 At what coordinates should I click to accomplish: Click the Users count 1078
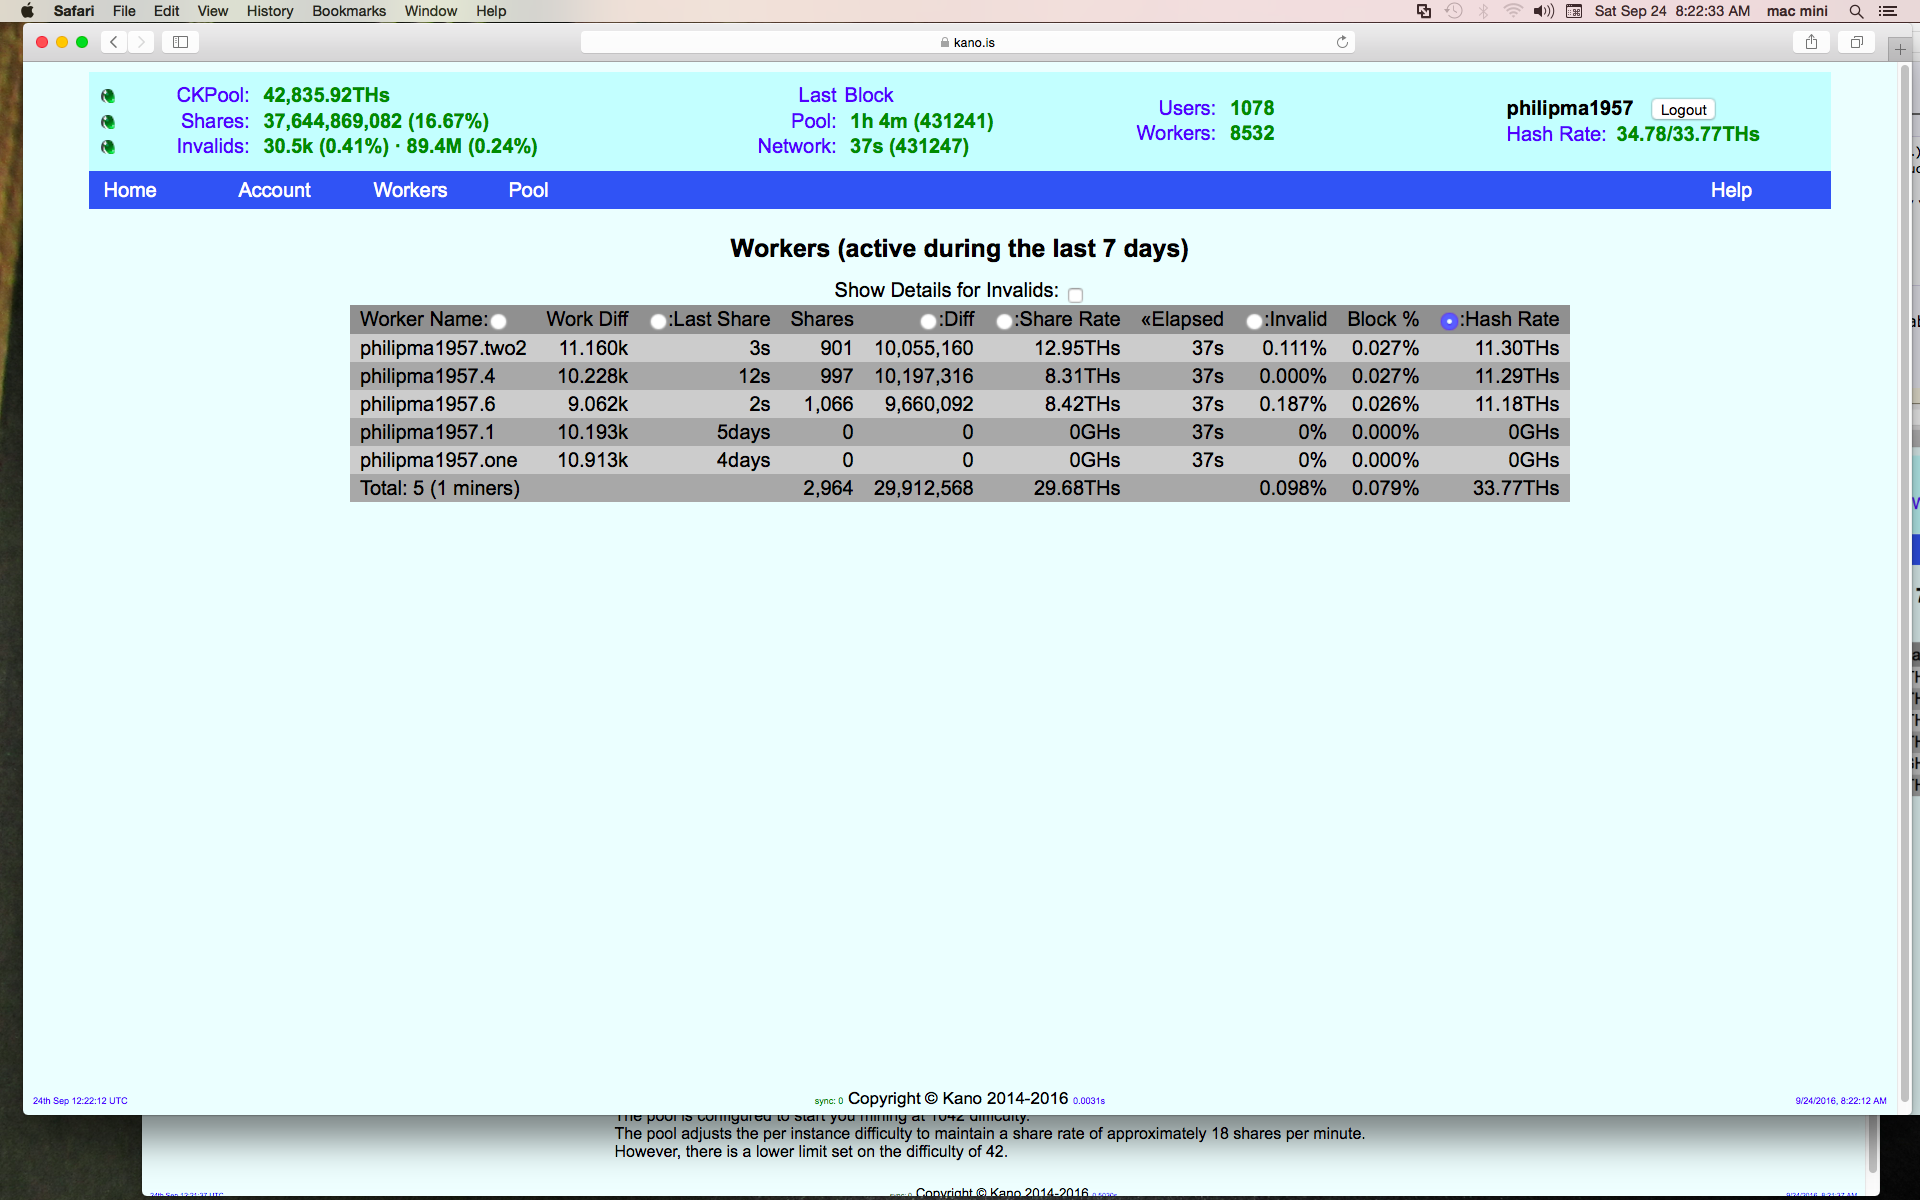[x=1252, y=108]
